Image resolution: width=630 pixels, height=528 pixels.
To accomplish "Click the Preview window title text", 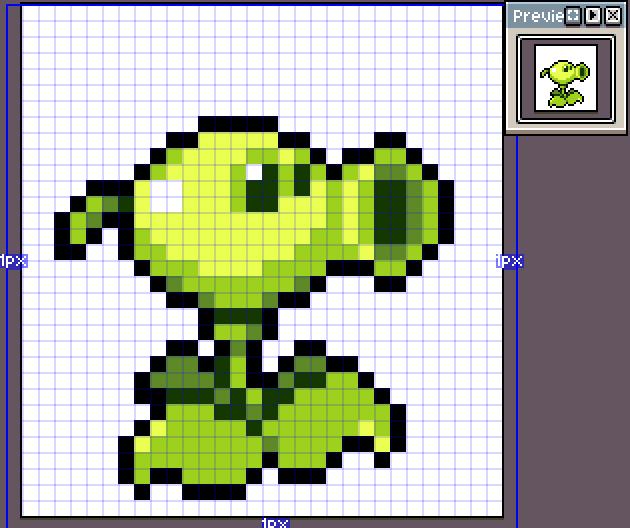I will coord(538,16).
